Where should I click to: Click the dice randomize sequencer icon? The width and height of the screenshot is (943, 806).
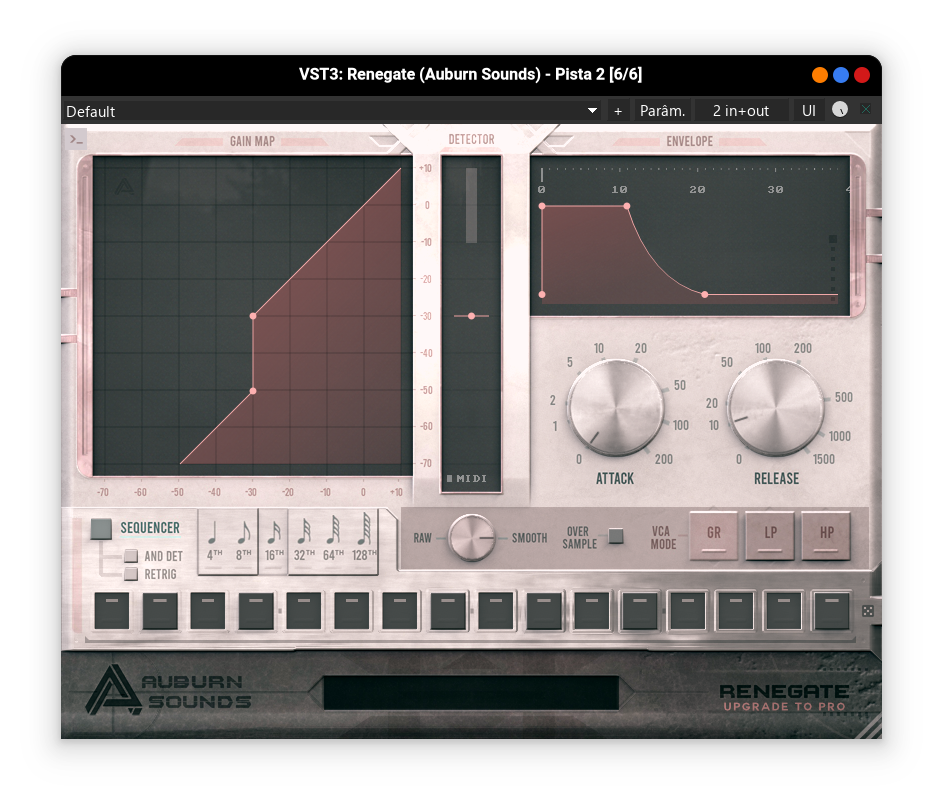[867, 611]
